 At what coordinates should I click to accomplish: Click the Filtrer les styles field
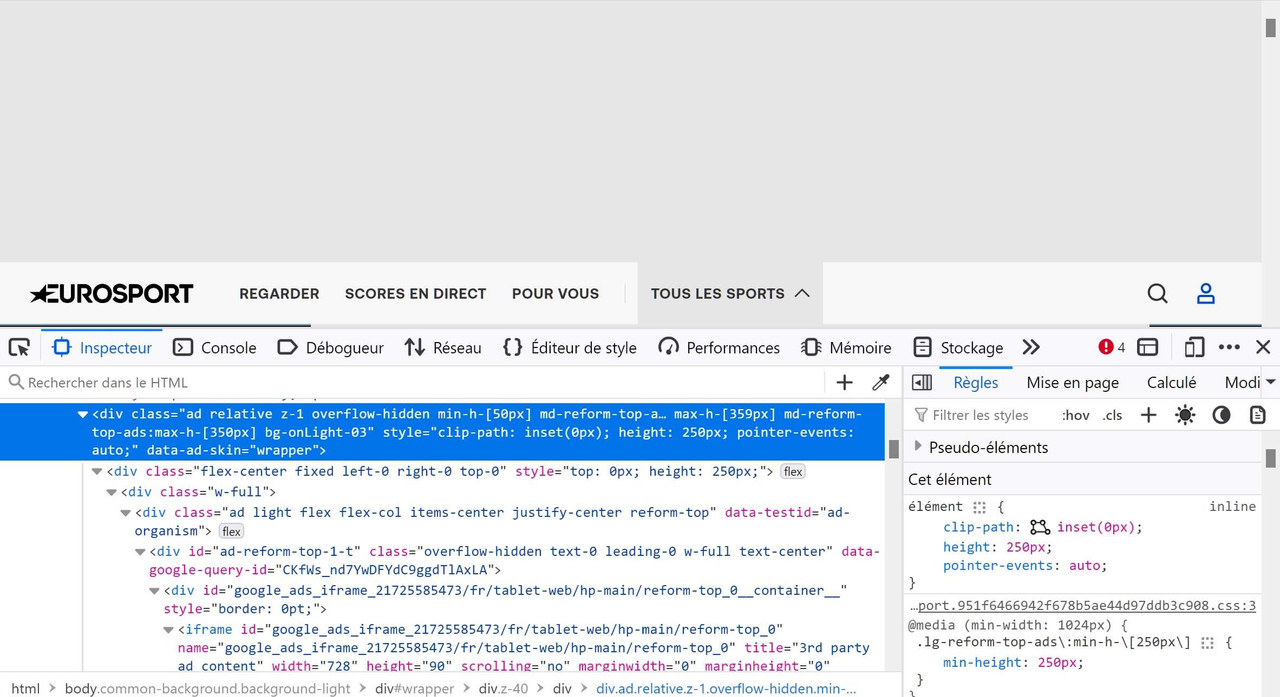[981, 415]
